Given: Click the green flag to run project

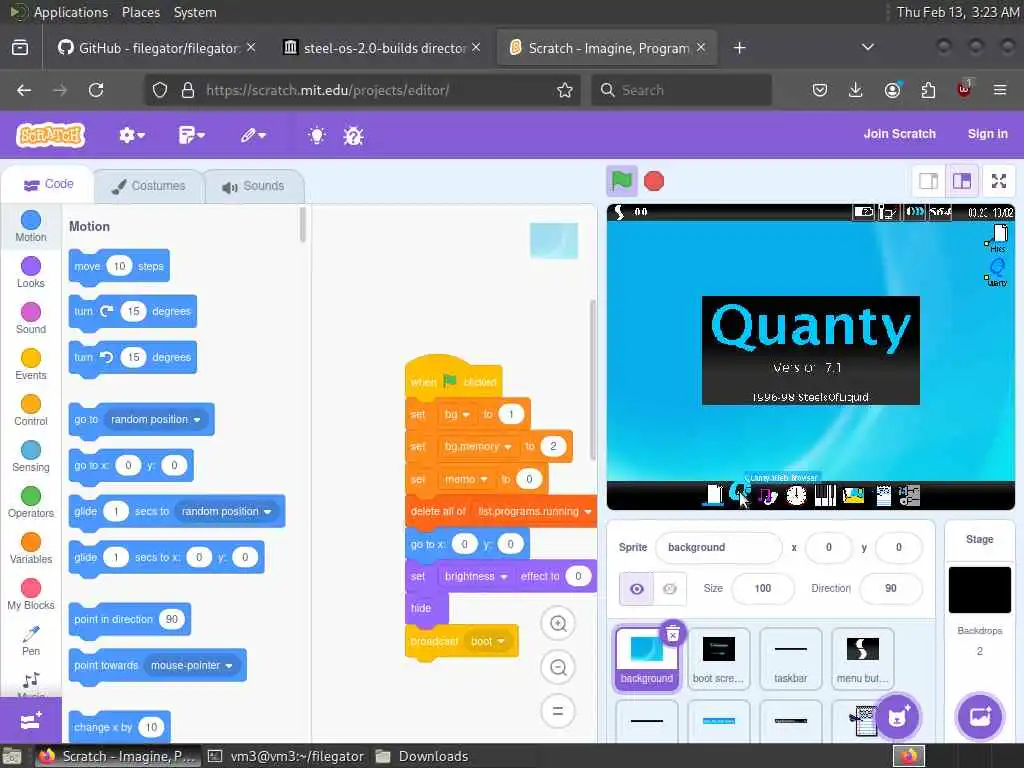Looking at the screenshot, I should [621, 181].
